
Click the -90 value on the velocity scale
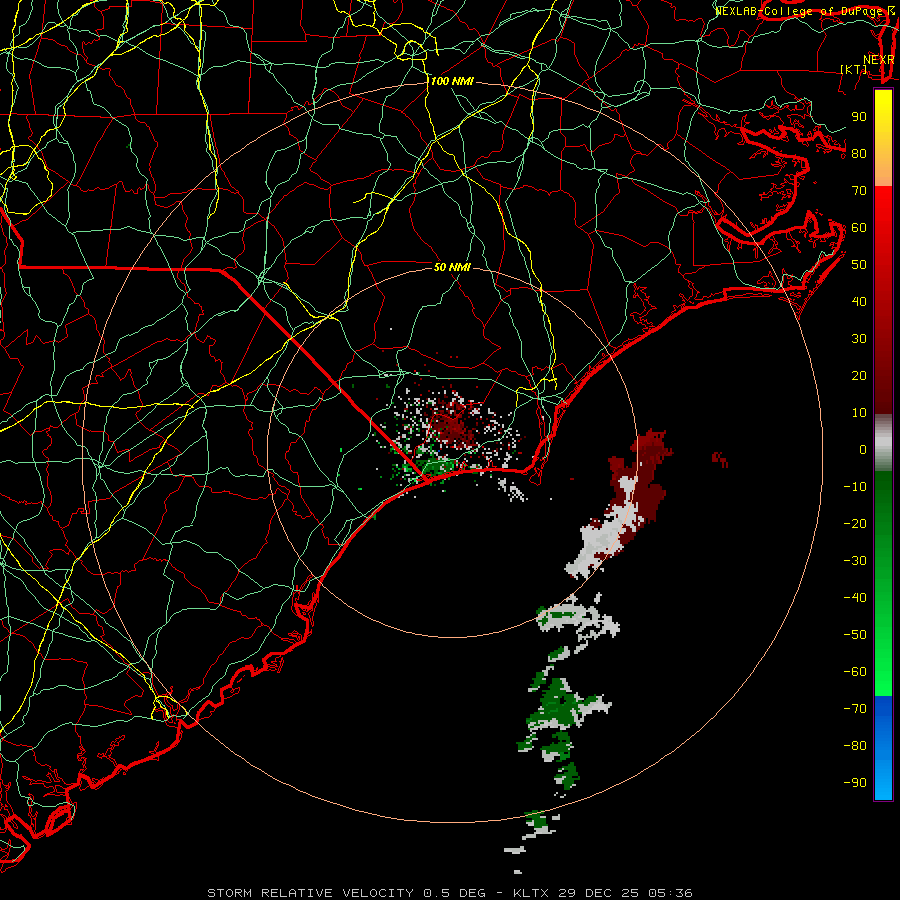pyautogui.click(x=855, y=783)
